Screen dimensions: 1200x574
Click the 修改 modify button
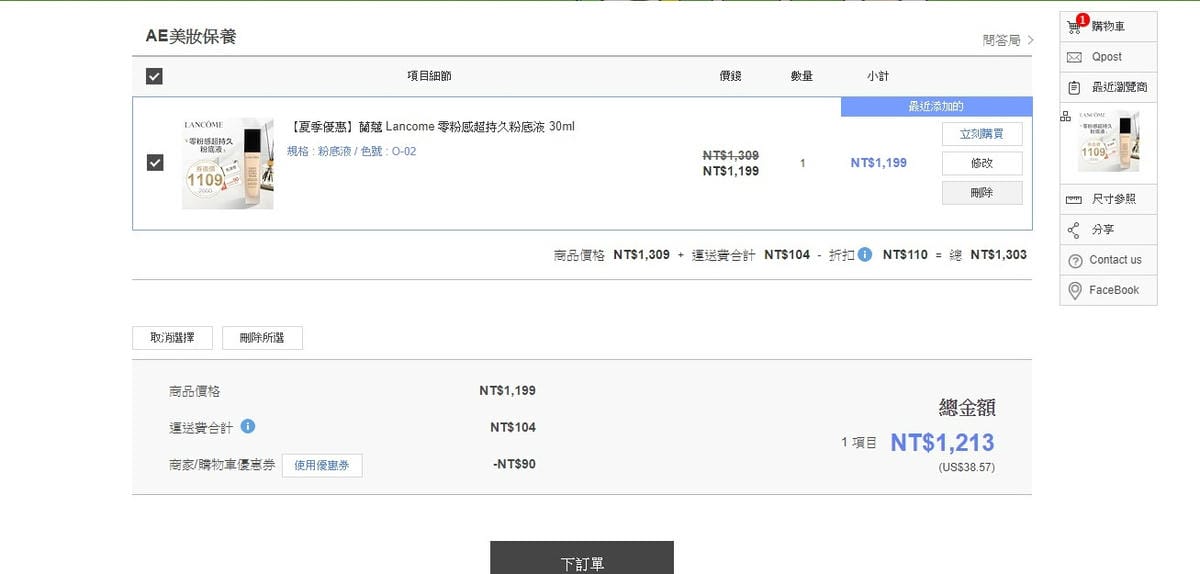[981, 163]
